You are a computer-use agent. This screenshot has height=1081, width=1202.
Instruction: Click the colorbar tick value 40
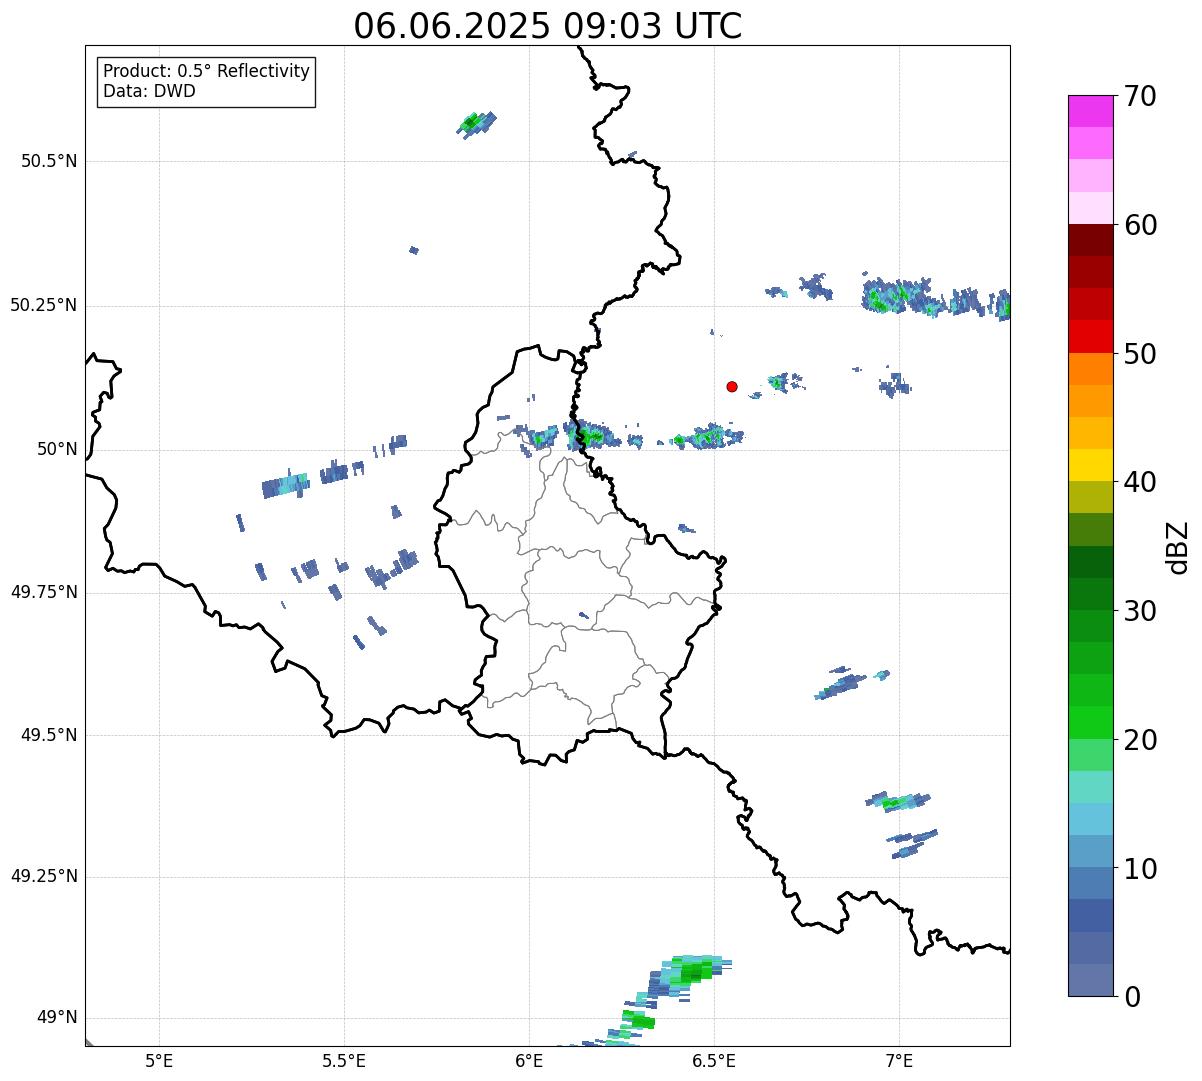tap(1140, 482)
